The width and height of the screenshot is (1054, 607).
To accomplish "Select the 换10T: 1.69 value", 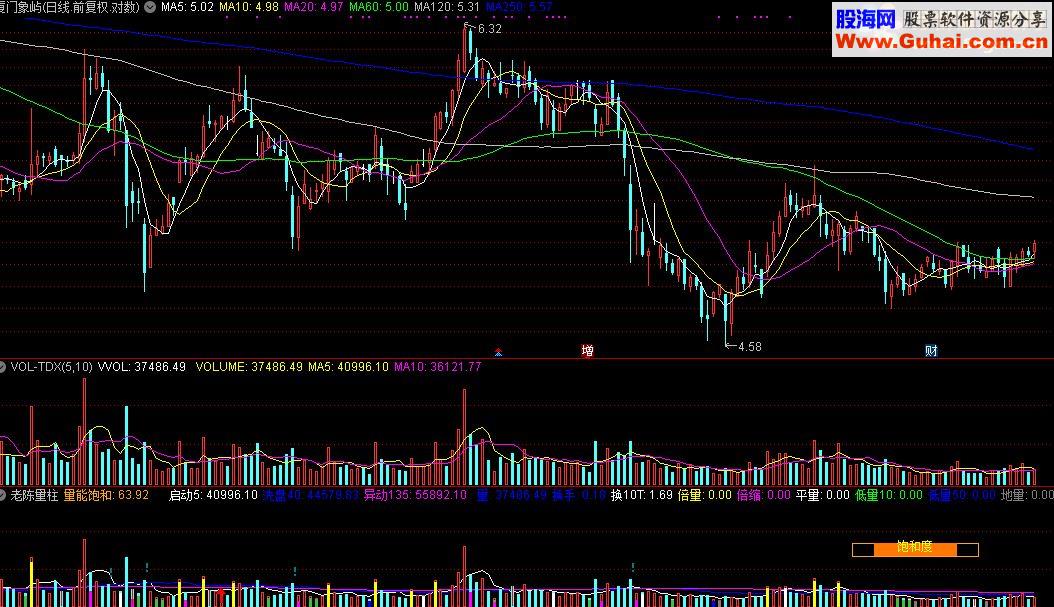I will pos(642,495).
